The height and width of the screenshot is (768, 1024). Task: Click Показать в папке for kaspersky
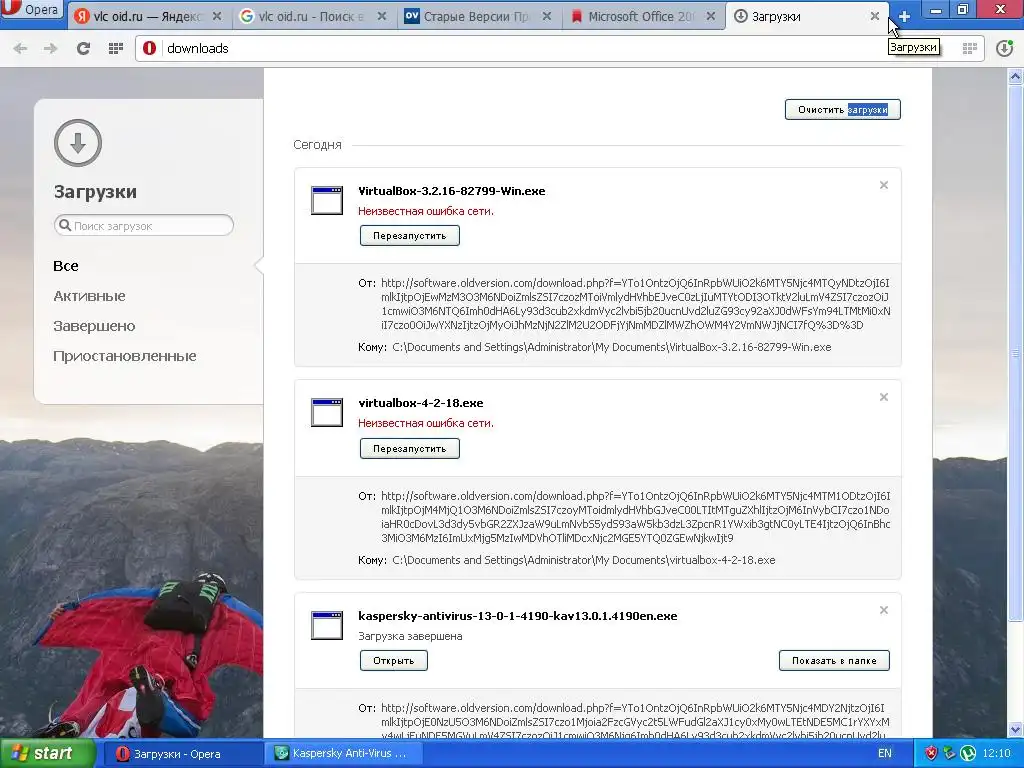click(x=834, y=661)
